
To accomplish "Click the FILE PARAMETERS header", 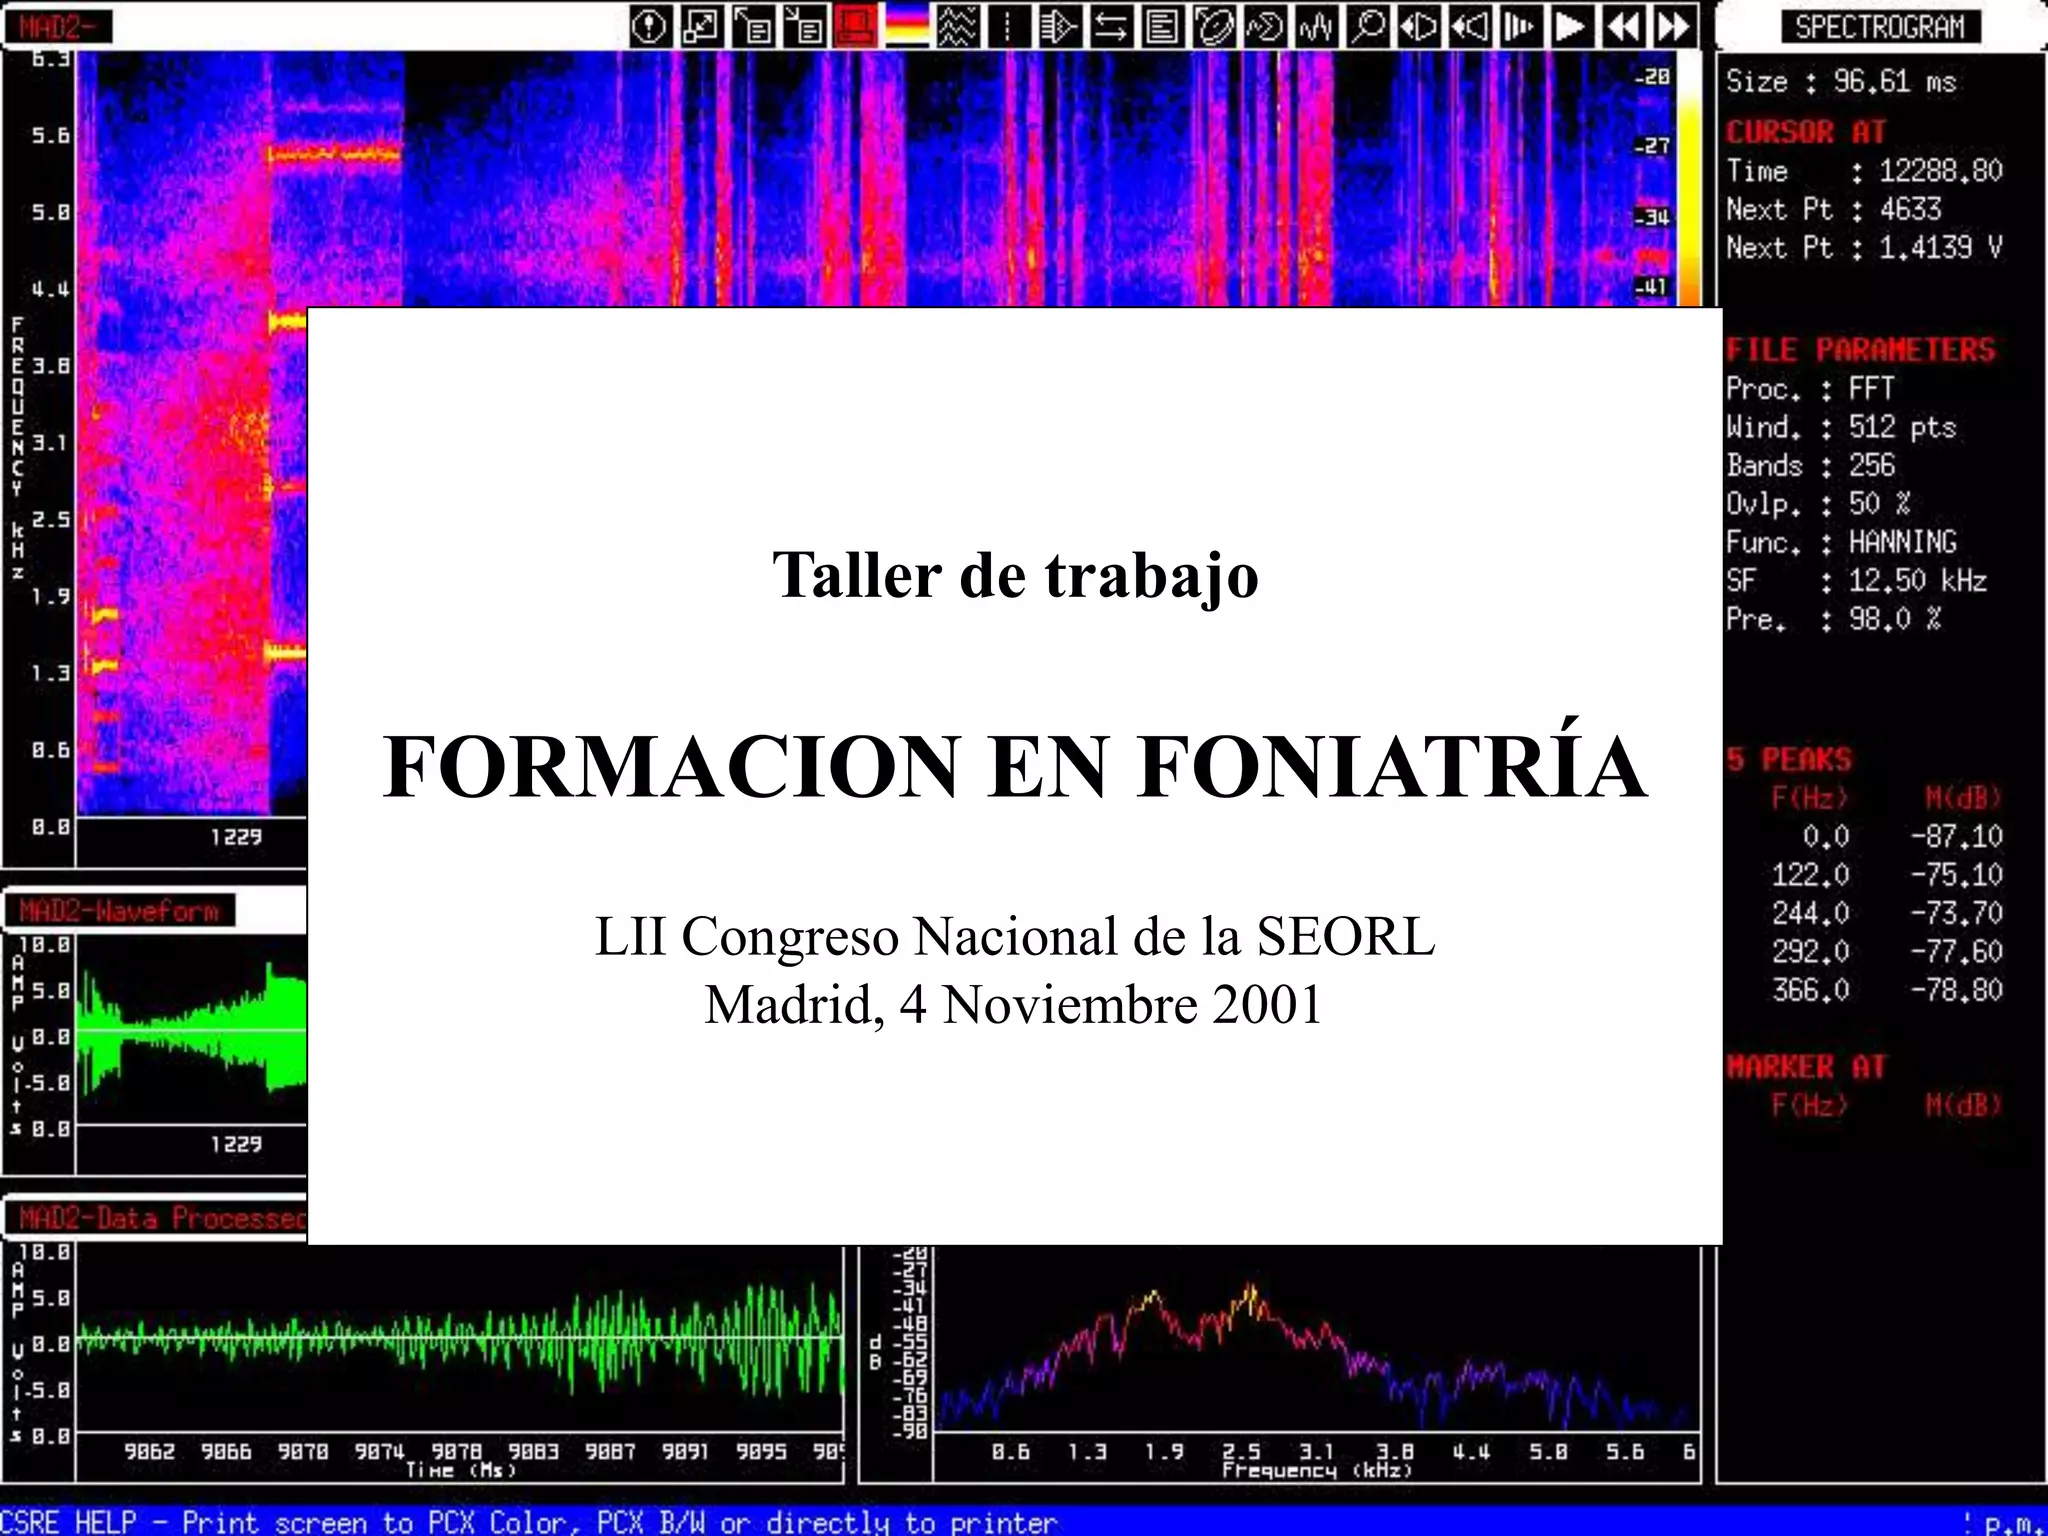I will coord(1860,350).
